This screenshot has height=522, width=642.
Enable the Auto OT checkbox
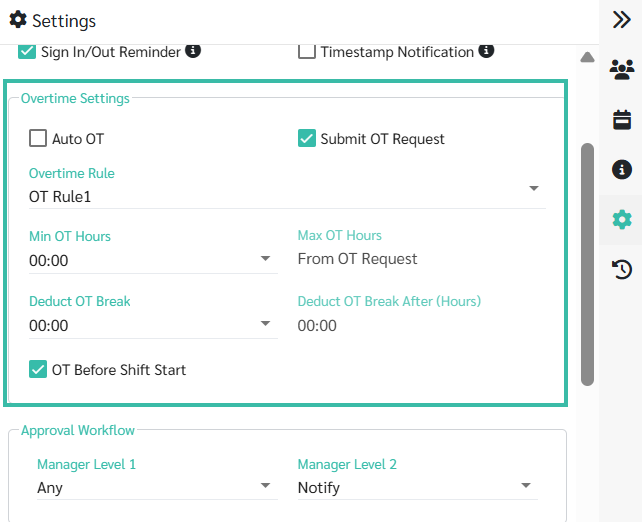(x=38, y=138)
